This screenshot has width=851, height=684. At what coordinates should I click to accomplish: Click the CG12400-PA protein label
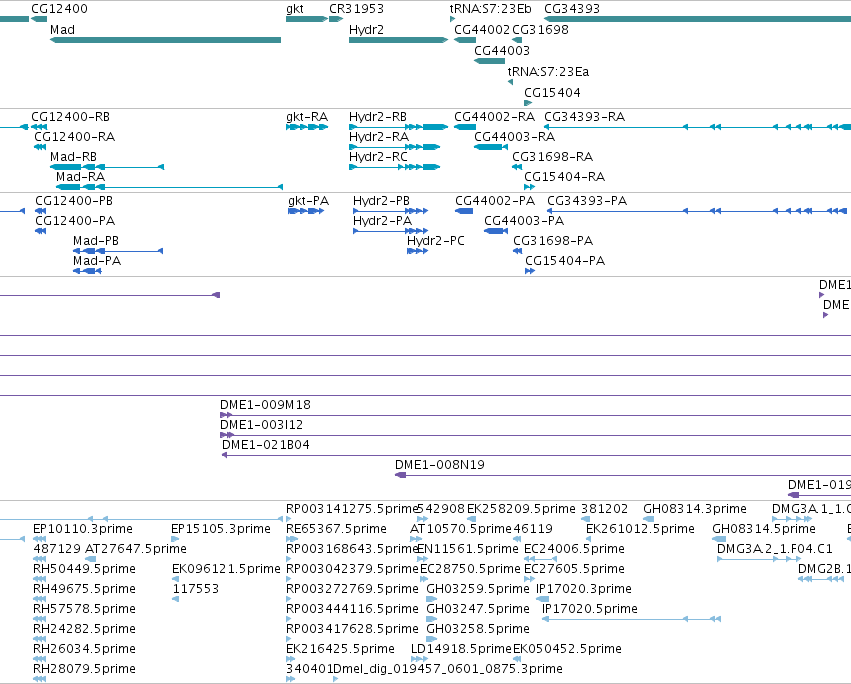tap(75, 221)
